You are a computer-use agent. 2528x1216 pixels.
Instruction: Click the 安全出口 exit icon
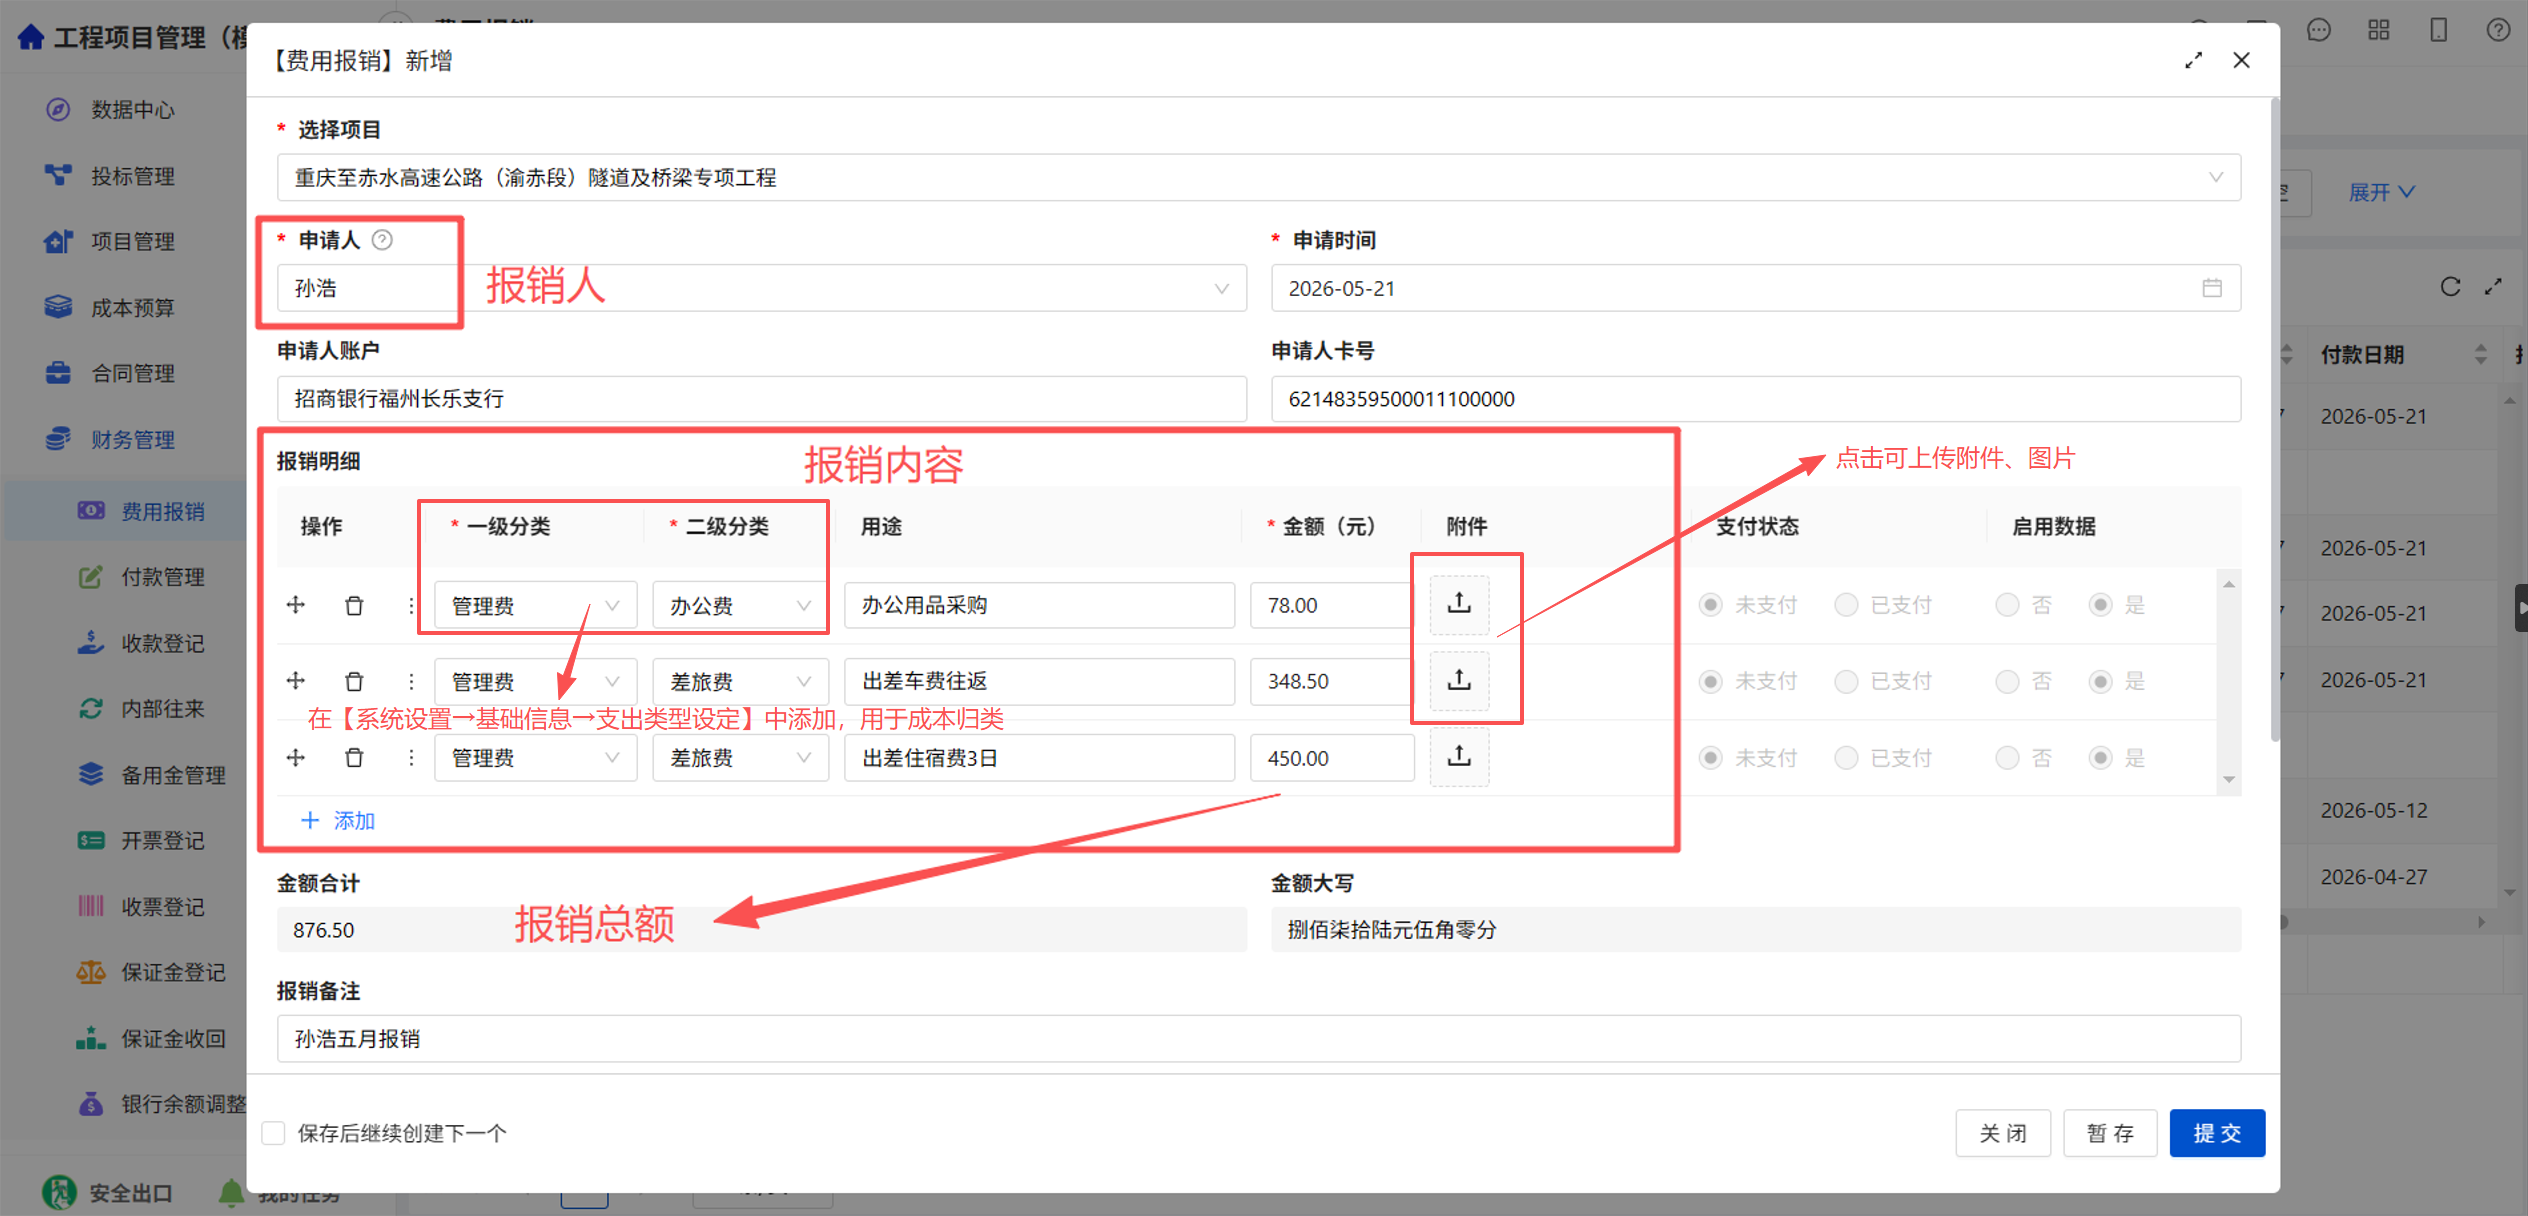pos(59,1192)
